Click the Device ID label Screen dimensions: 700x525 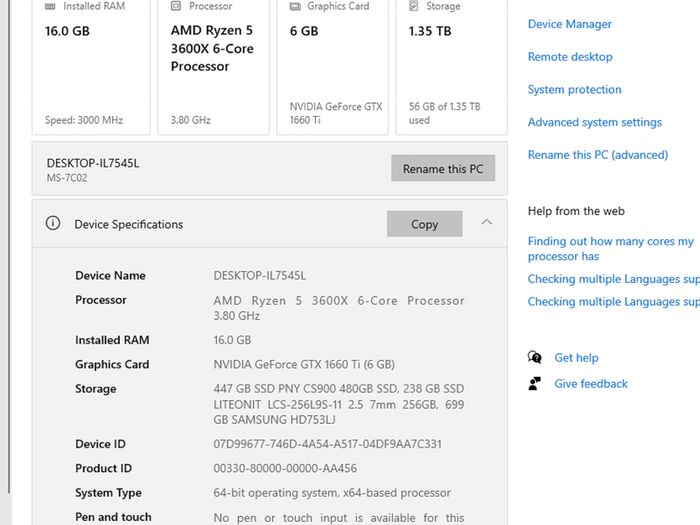100,444
